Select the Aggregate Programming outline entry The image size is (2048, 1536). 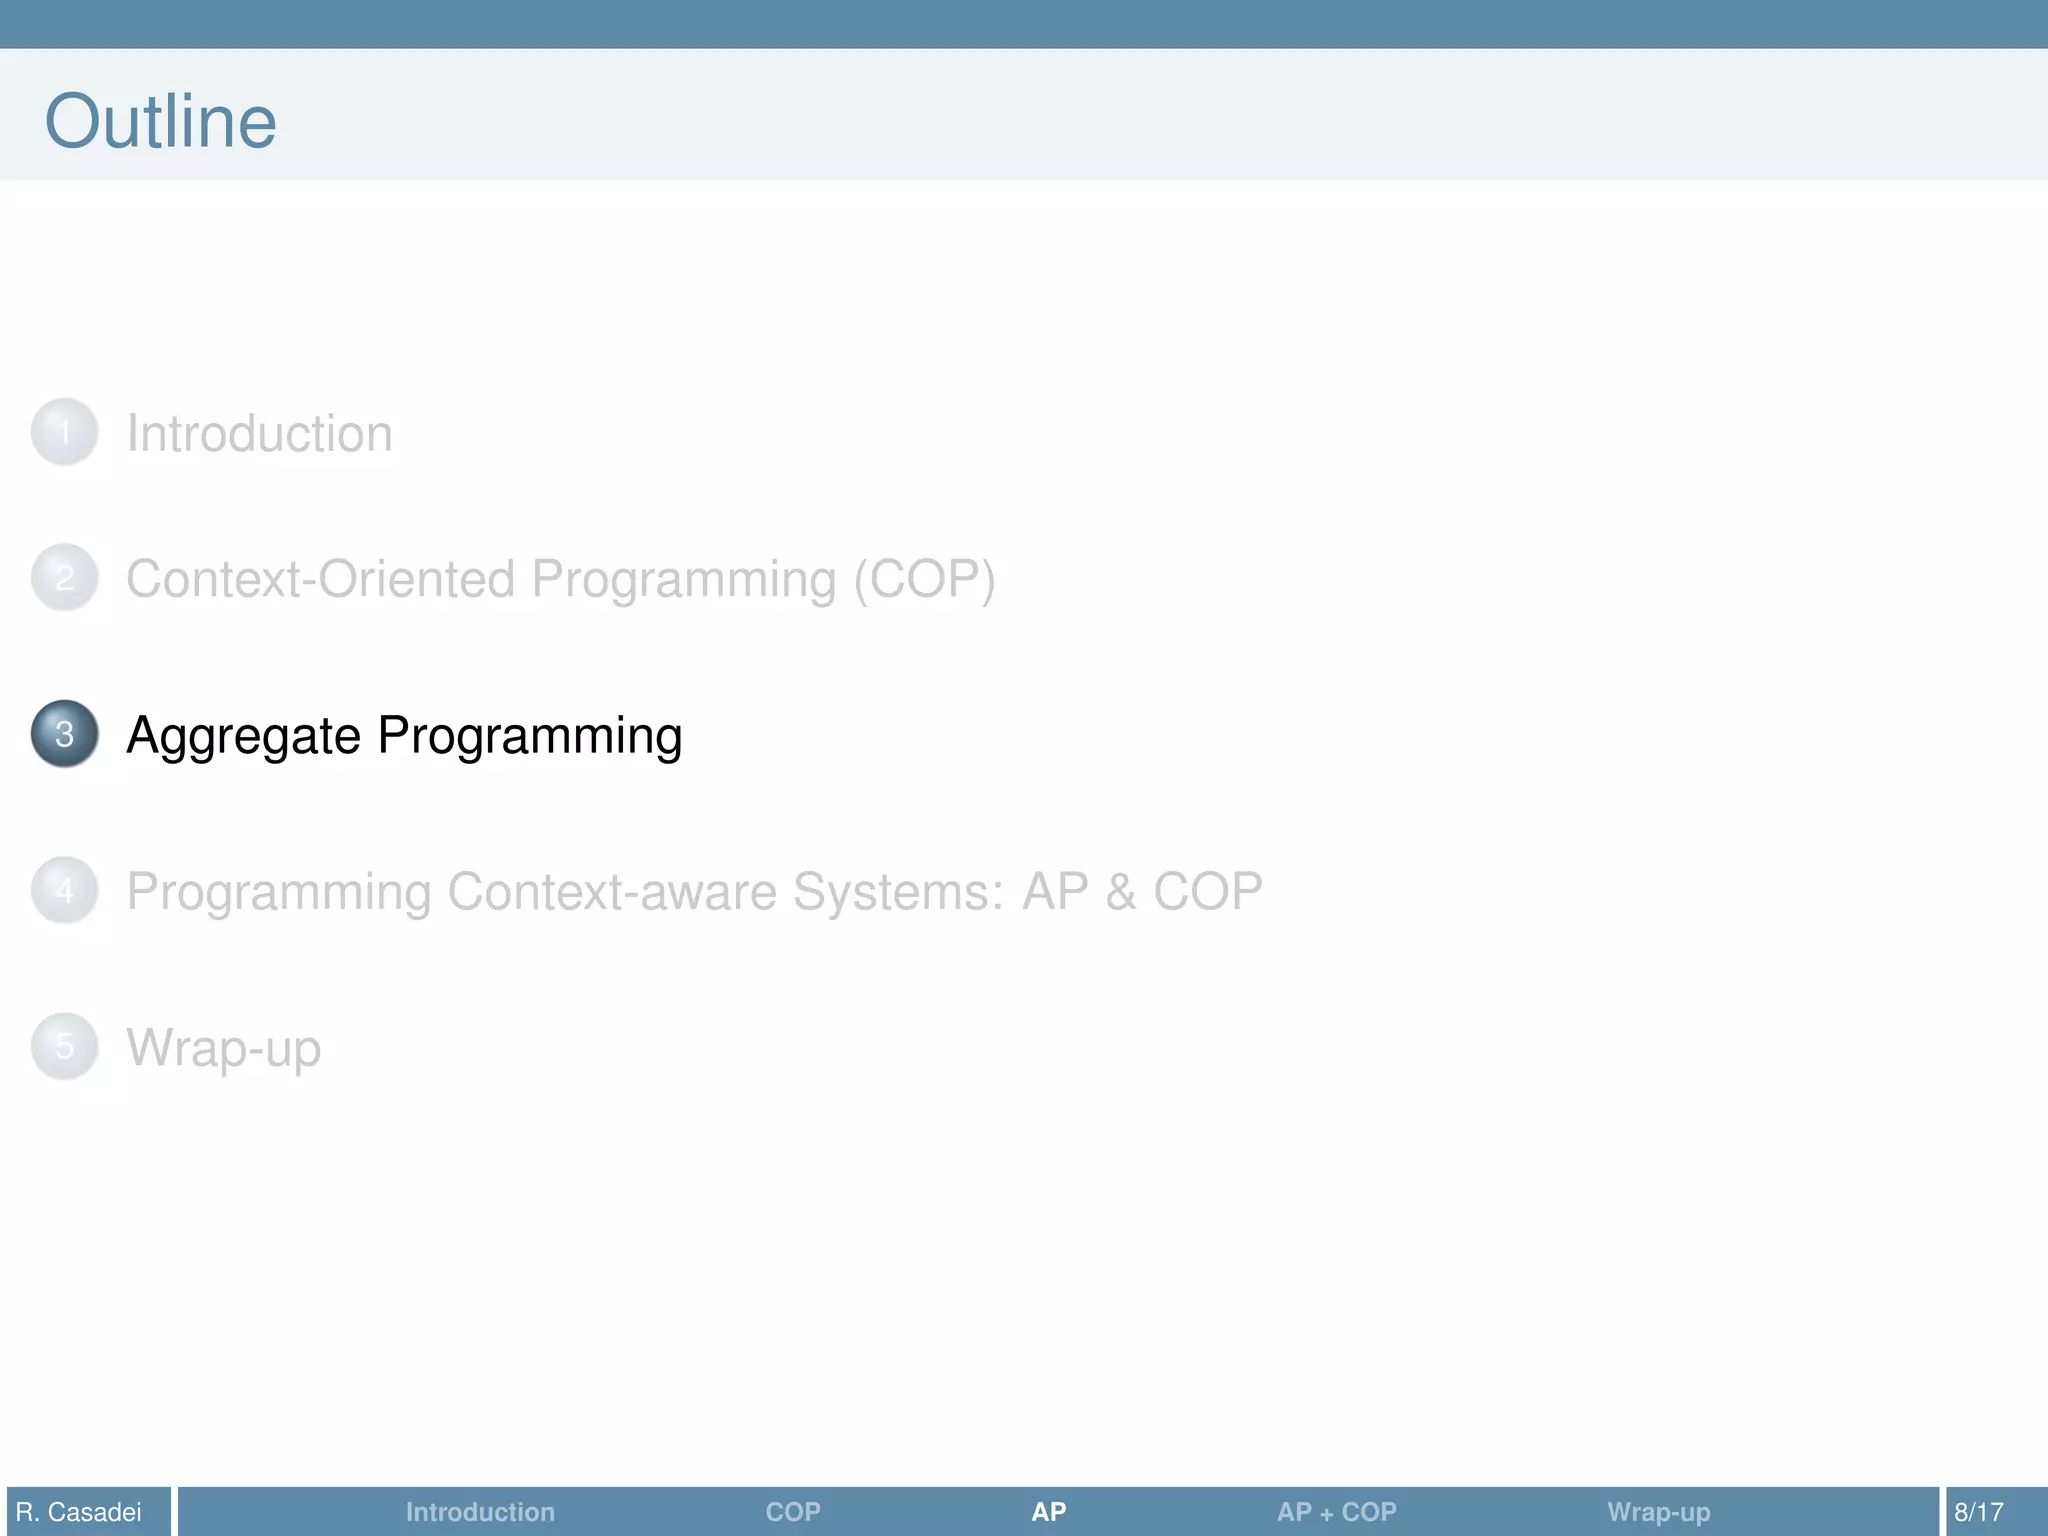point(404,738)
